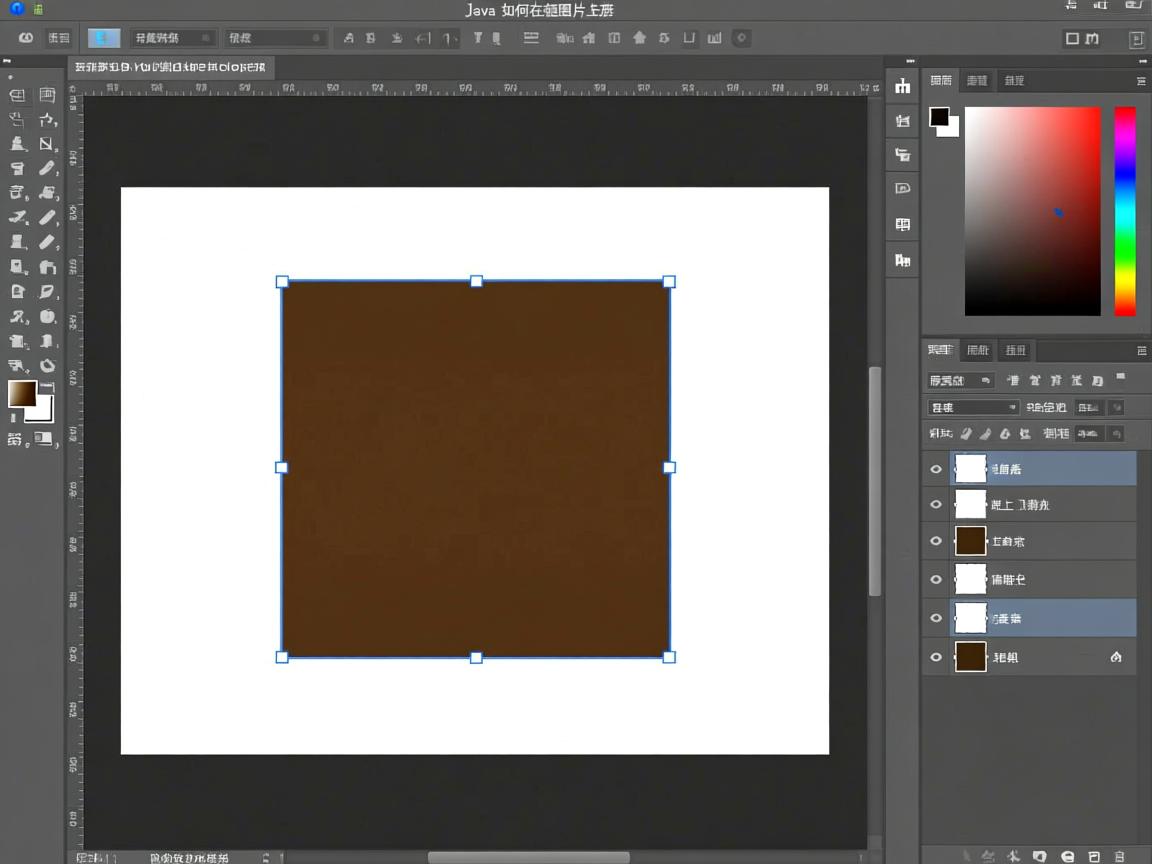Click the add layer mask button in Layers footer
The width and height of the screenshot is (1152, 864).
click(1040, 856)
